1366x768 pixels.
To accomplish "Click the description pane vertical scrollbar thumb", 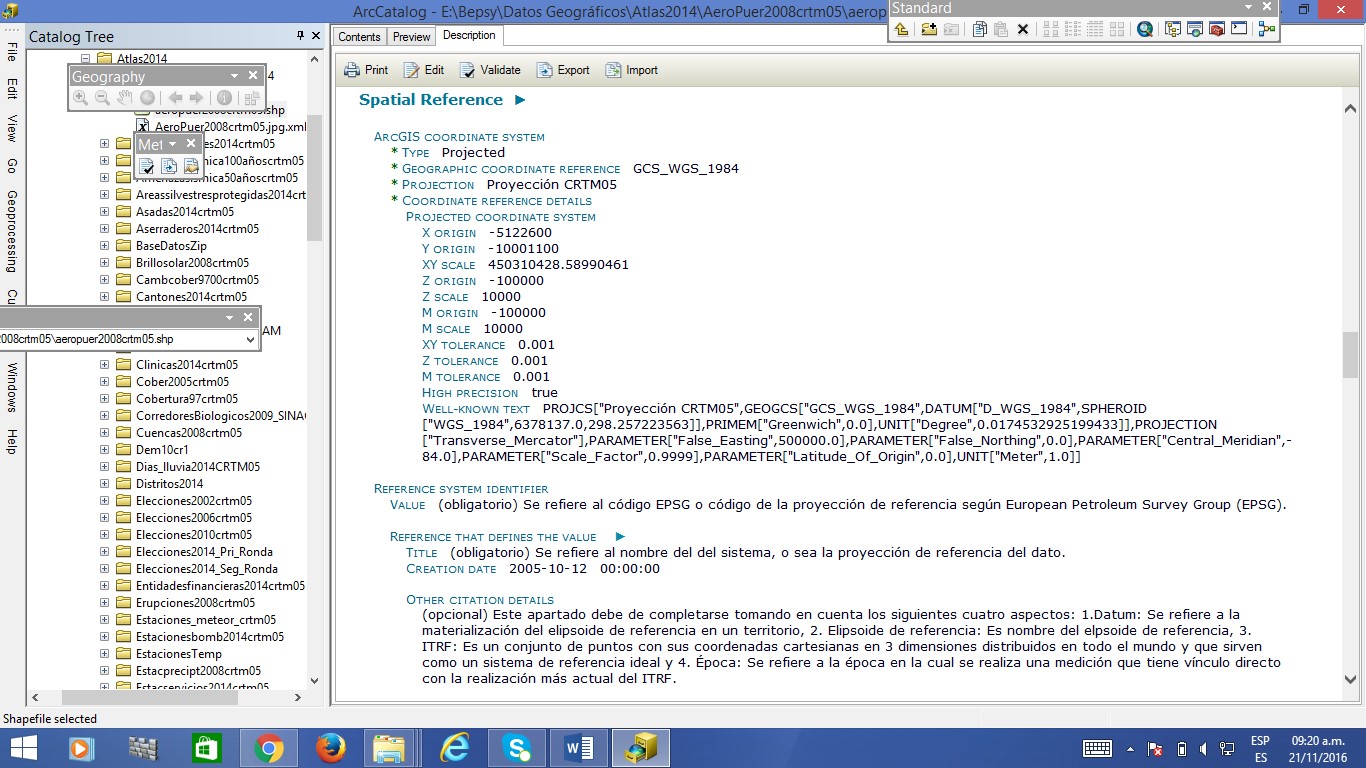I will 1350,353.
